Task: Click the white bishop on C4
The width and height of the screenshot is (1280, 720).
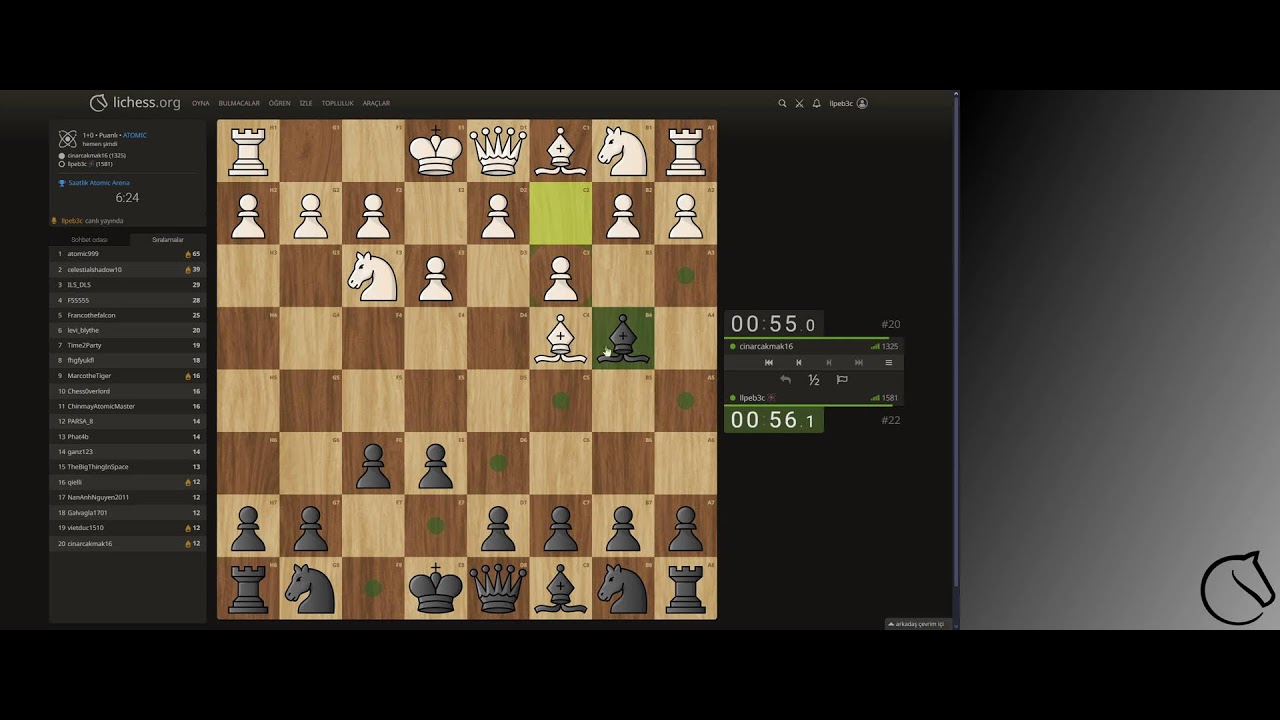Action: point(561,339)
